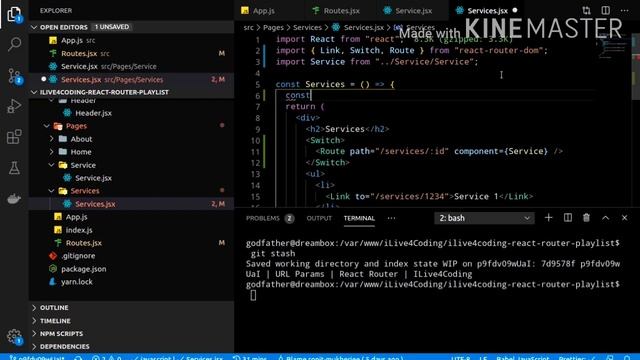
Task: Click the Services folder breadcrumb
Action: 307,28
